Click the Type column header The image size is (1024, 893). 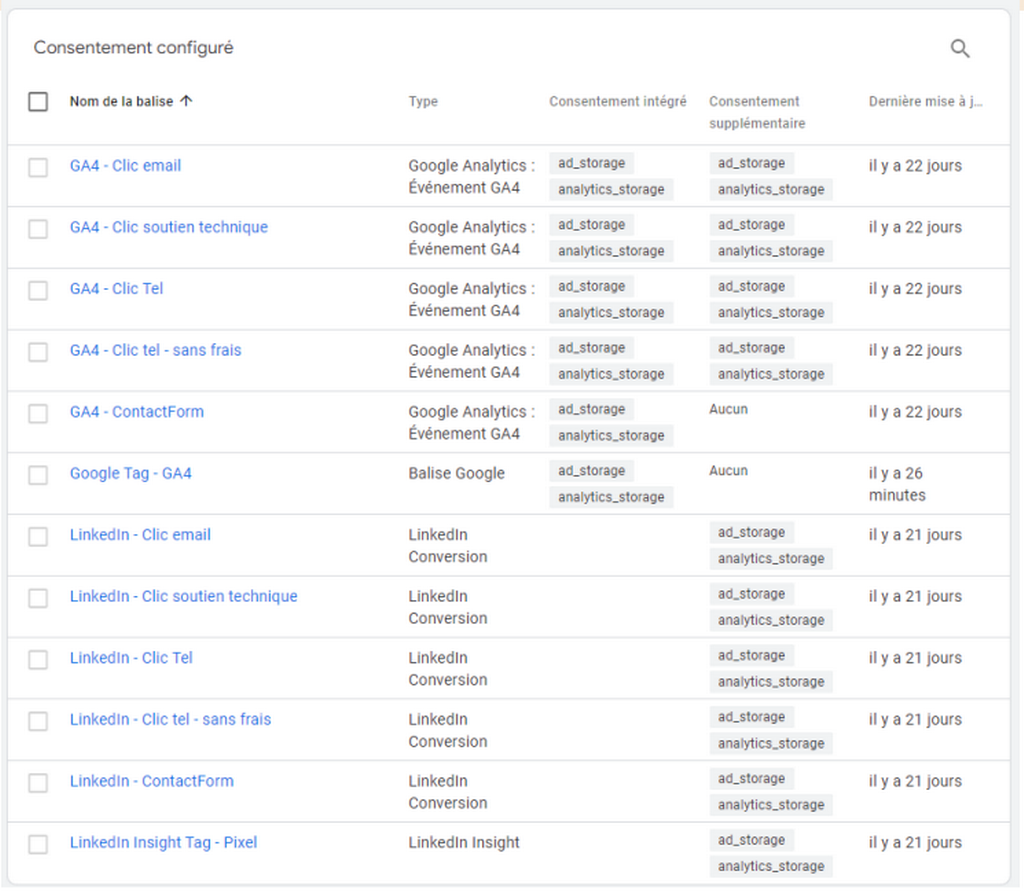coord(423,101)
